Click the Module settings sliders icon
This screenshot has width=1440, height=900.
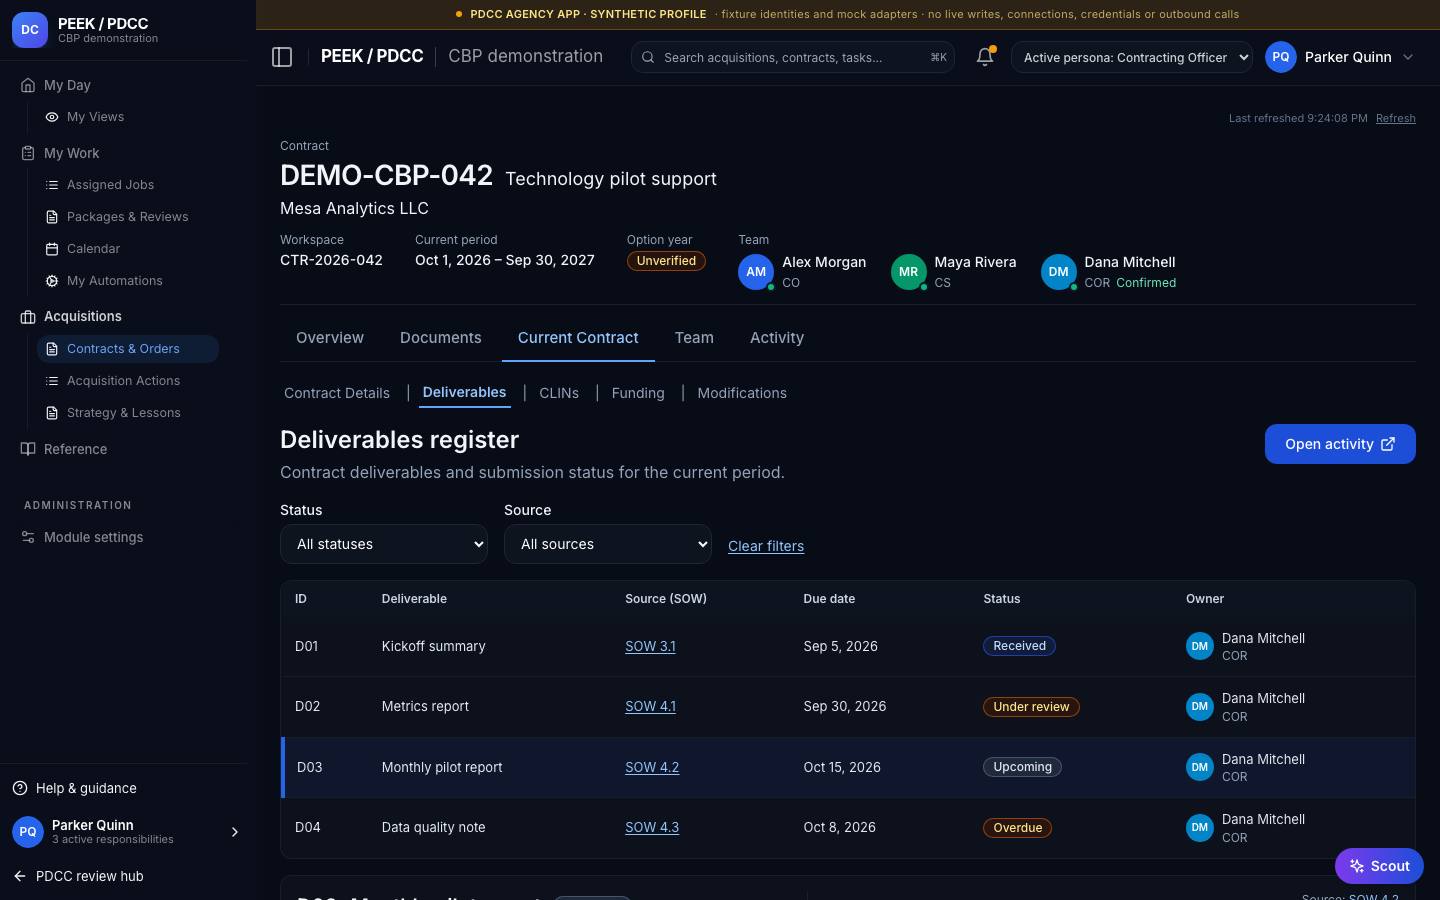pos(28,537)
